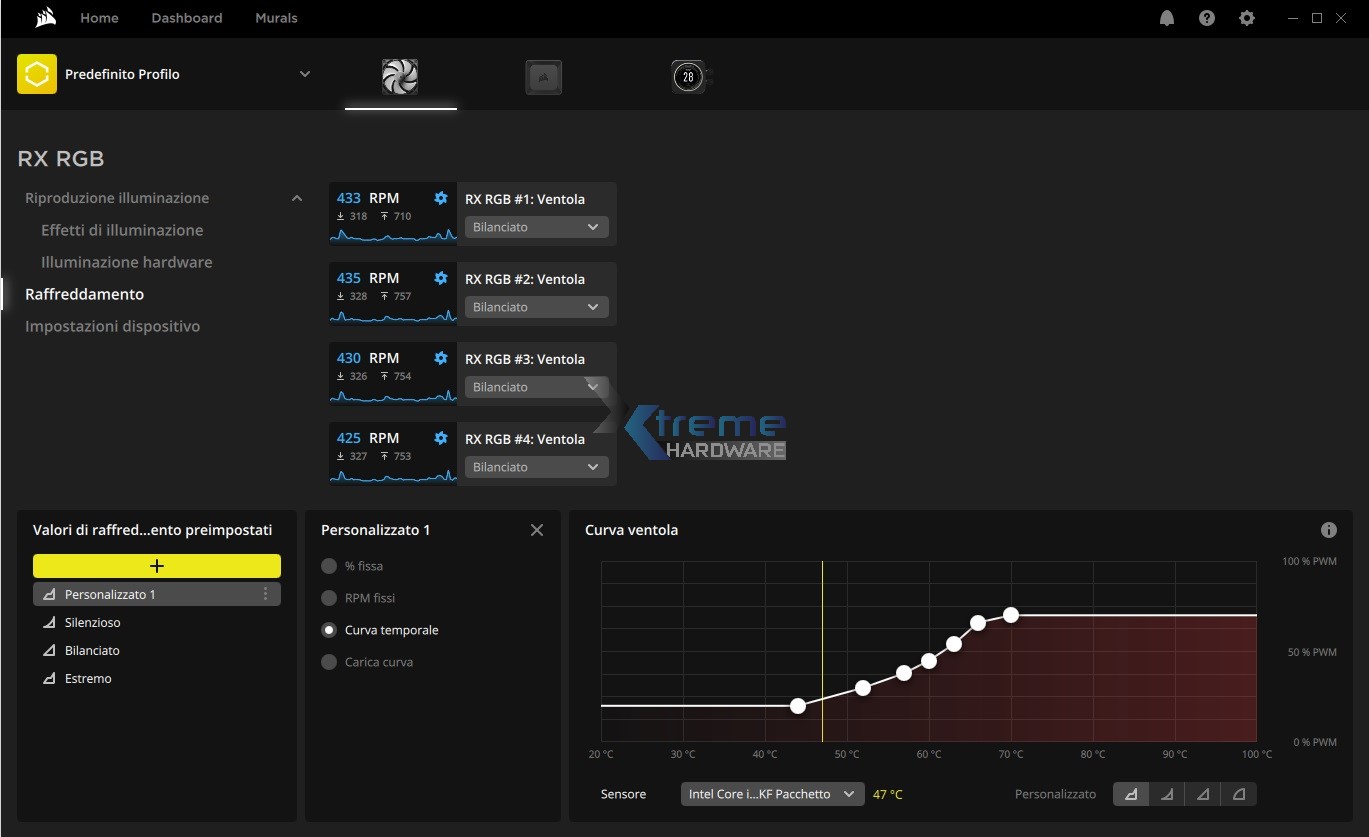Click the fan curve info icon

tap(1329, 530)
